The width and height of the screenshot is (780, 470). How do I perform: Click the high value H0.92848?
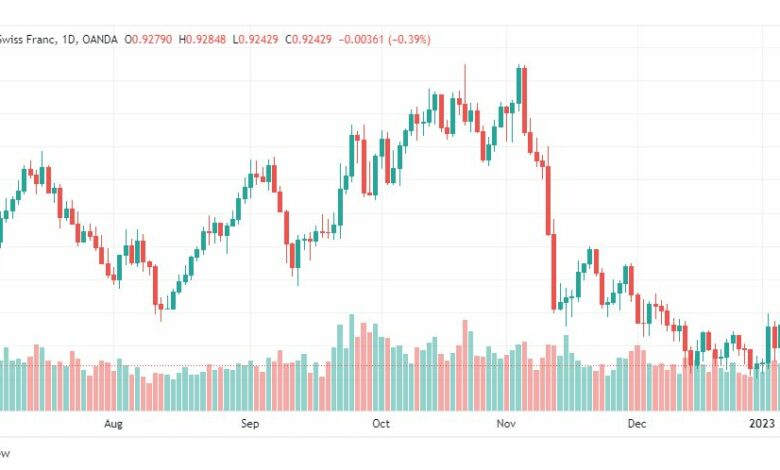(202, 39)
